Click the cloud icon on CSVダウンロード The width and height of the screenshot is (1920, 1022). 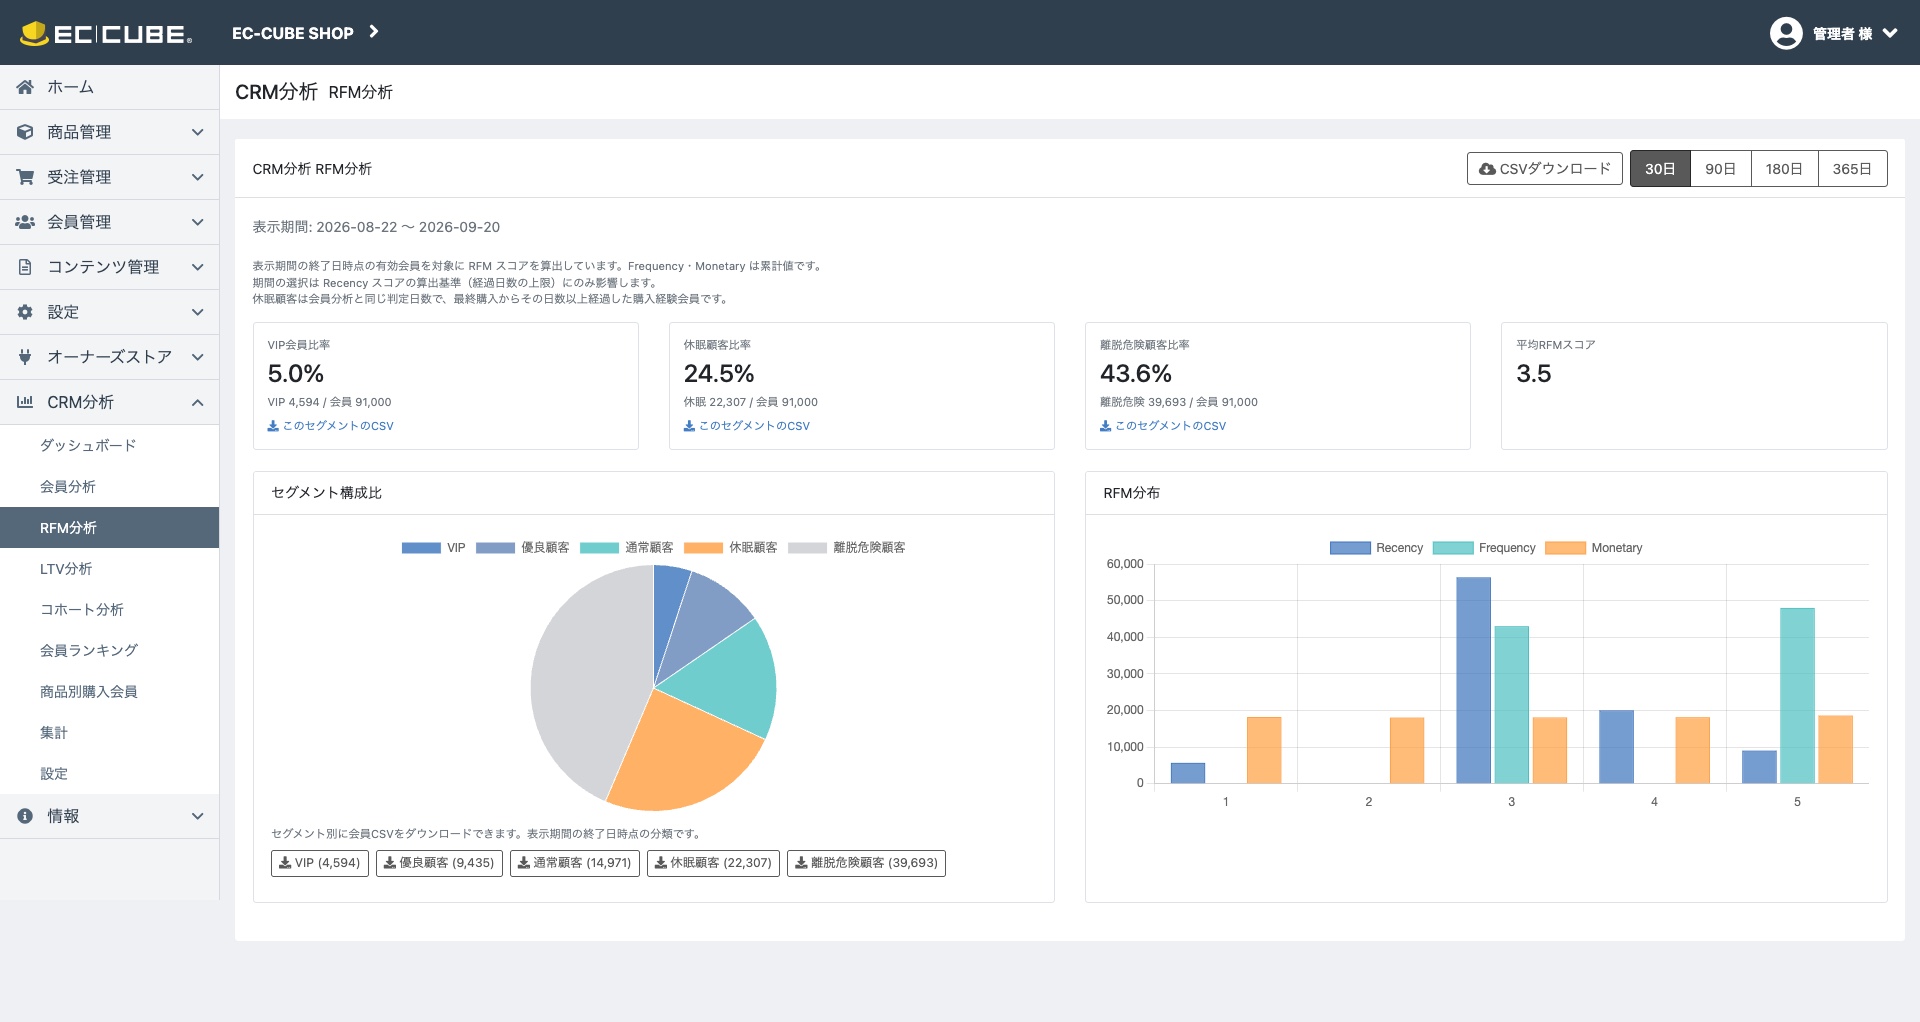pos(1487,169)
